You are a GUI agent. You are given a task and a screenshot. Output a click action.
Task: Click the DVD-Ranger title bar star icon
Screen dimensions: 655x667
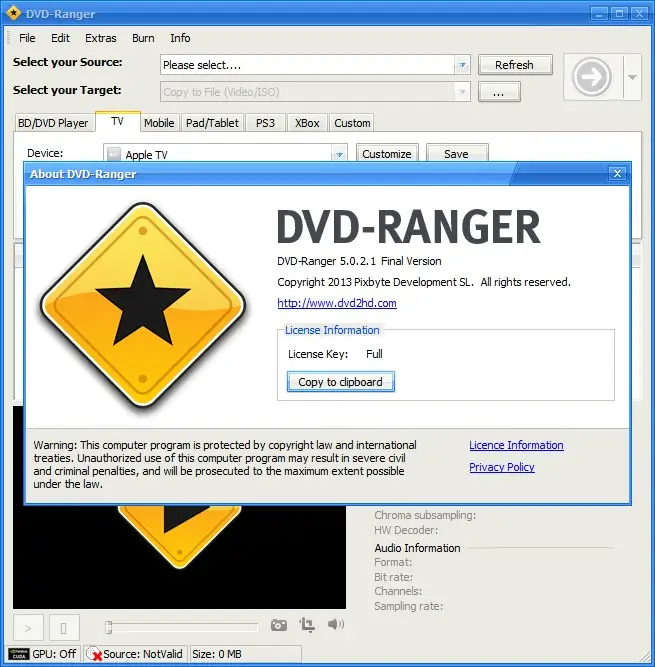13,13
